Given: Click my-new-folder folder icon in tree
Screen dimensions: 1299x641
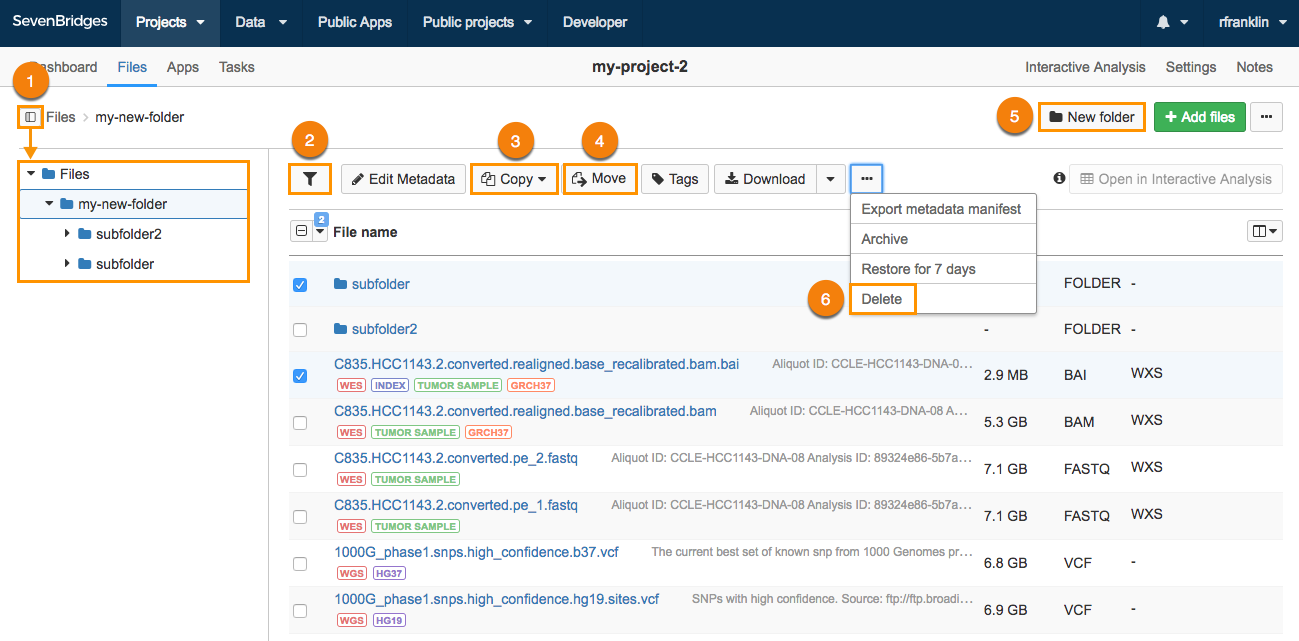Looking at the screenshot, I should point(66,204).
